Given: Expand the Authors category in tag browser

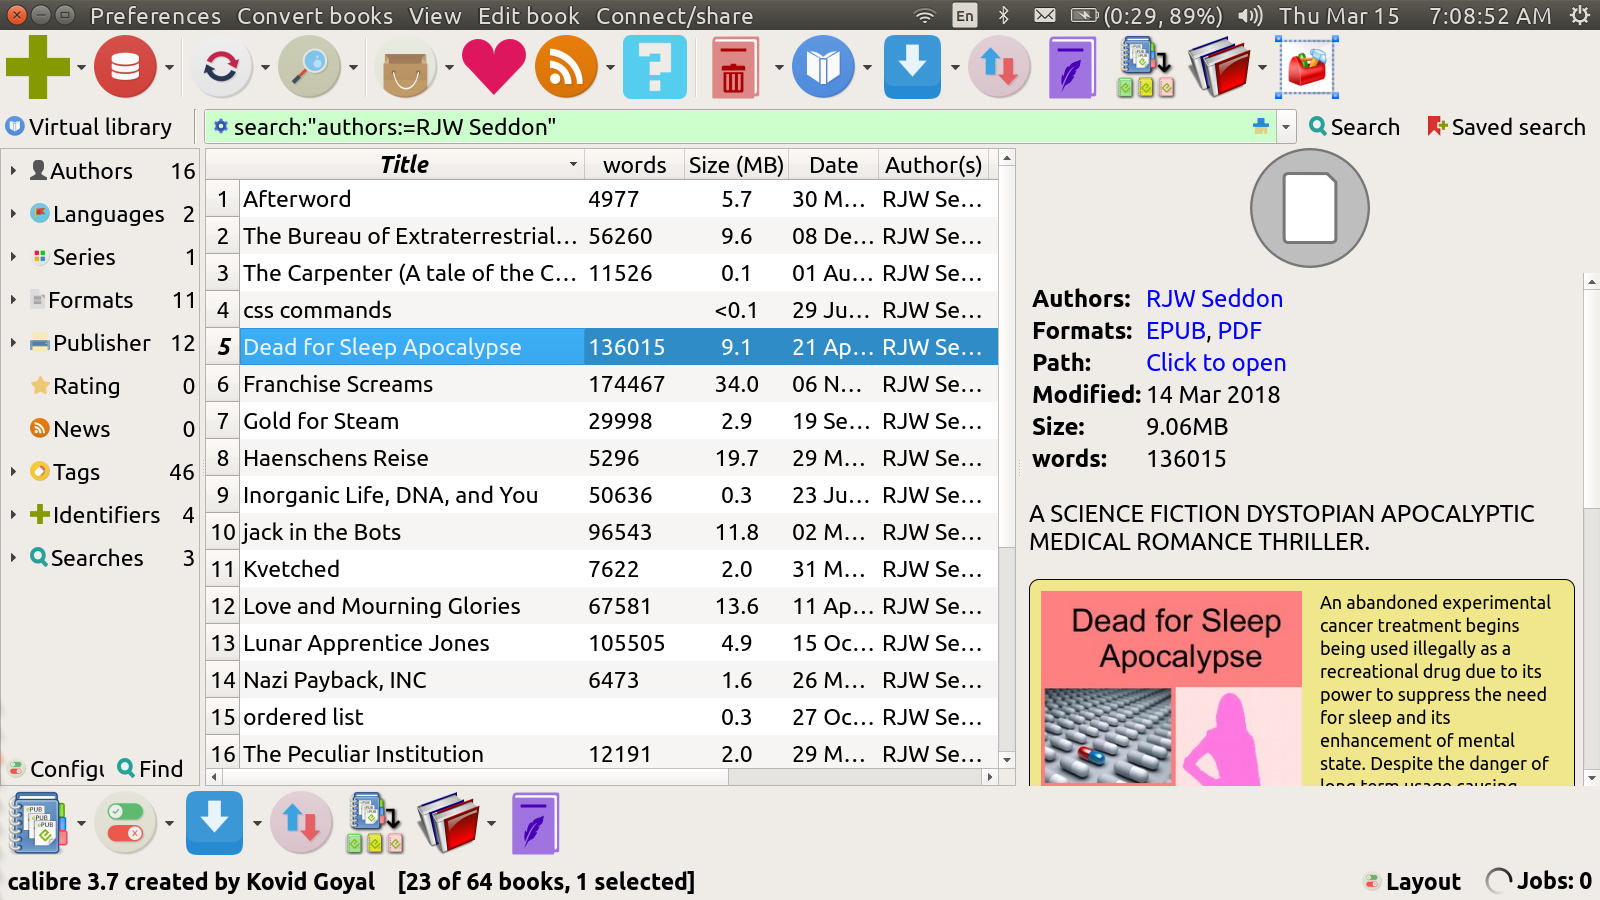Looking at the screenshot, I should [13, 171].
